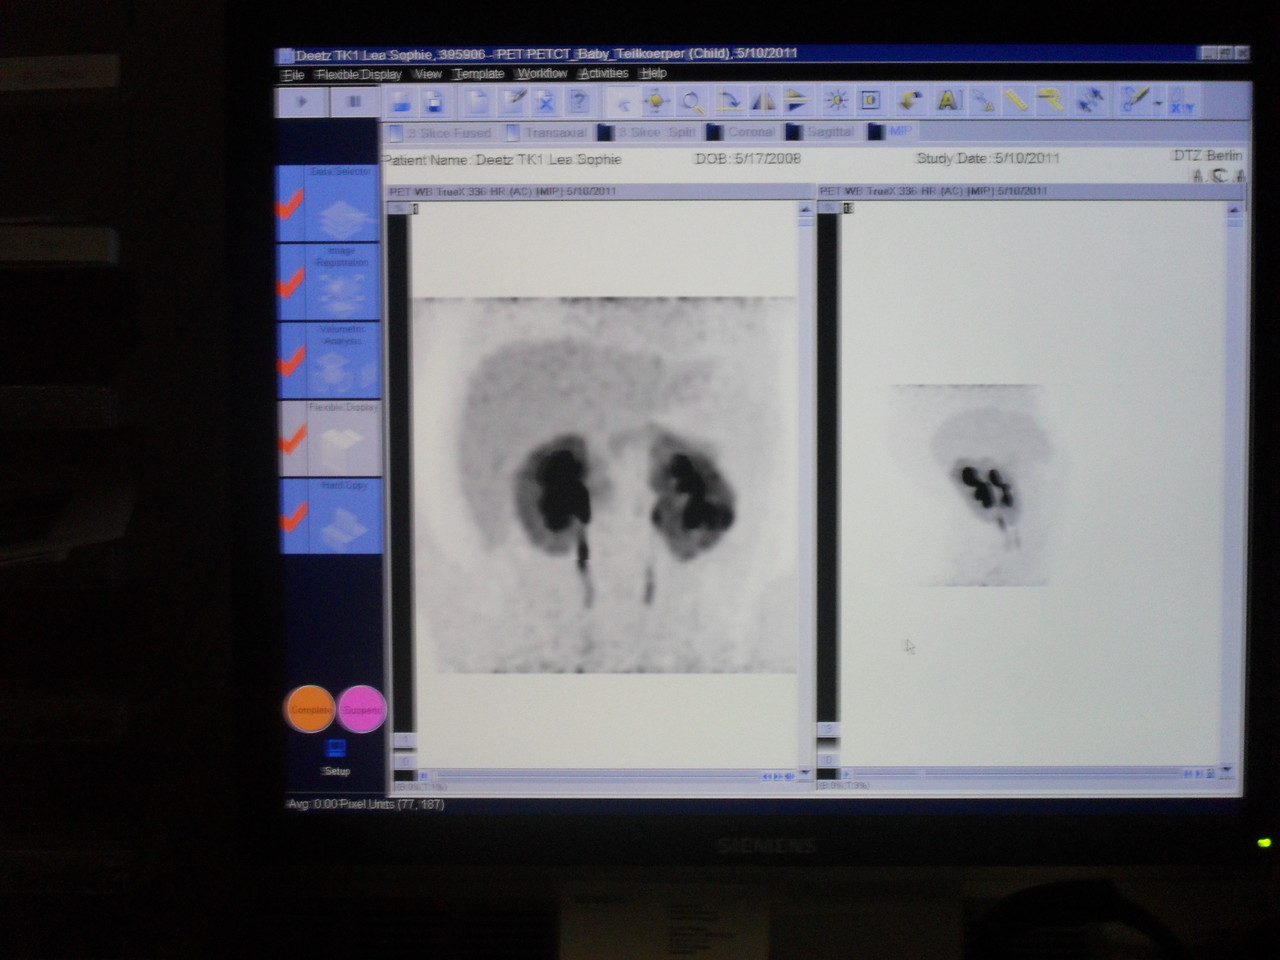Click the curved undo arrow icon
Viewport: 1280px width, 960px height.
tap(909, 100)
